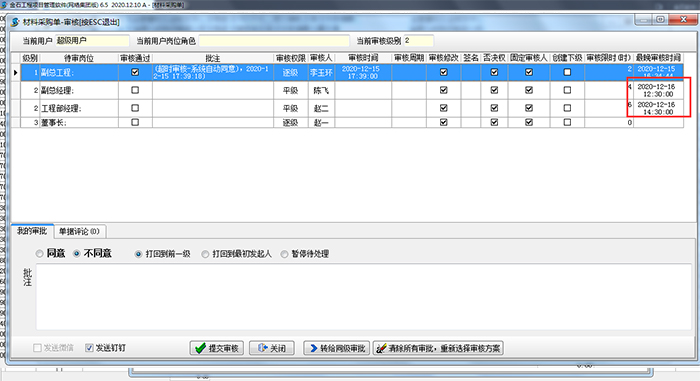700x381 pixels.
Task: Click the eraser icon of 清除所有审批
Action: point(381,348)
